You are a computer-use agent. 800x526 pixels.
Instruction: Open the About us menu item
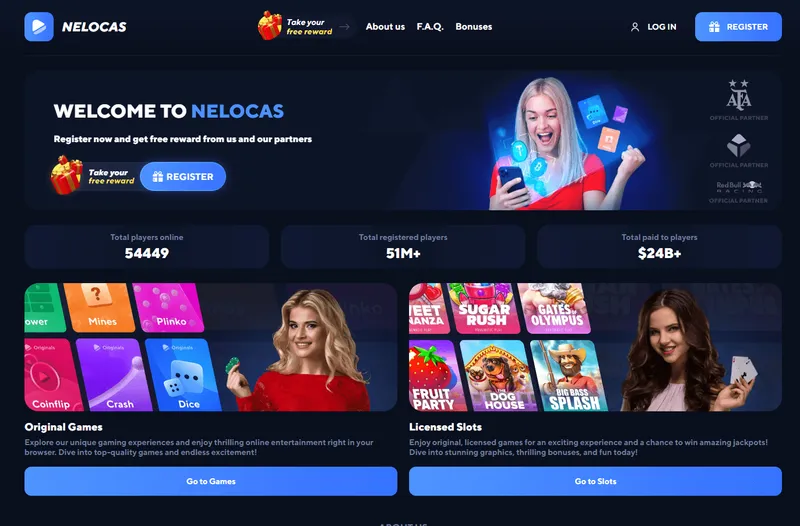385,27
